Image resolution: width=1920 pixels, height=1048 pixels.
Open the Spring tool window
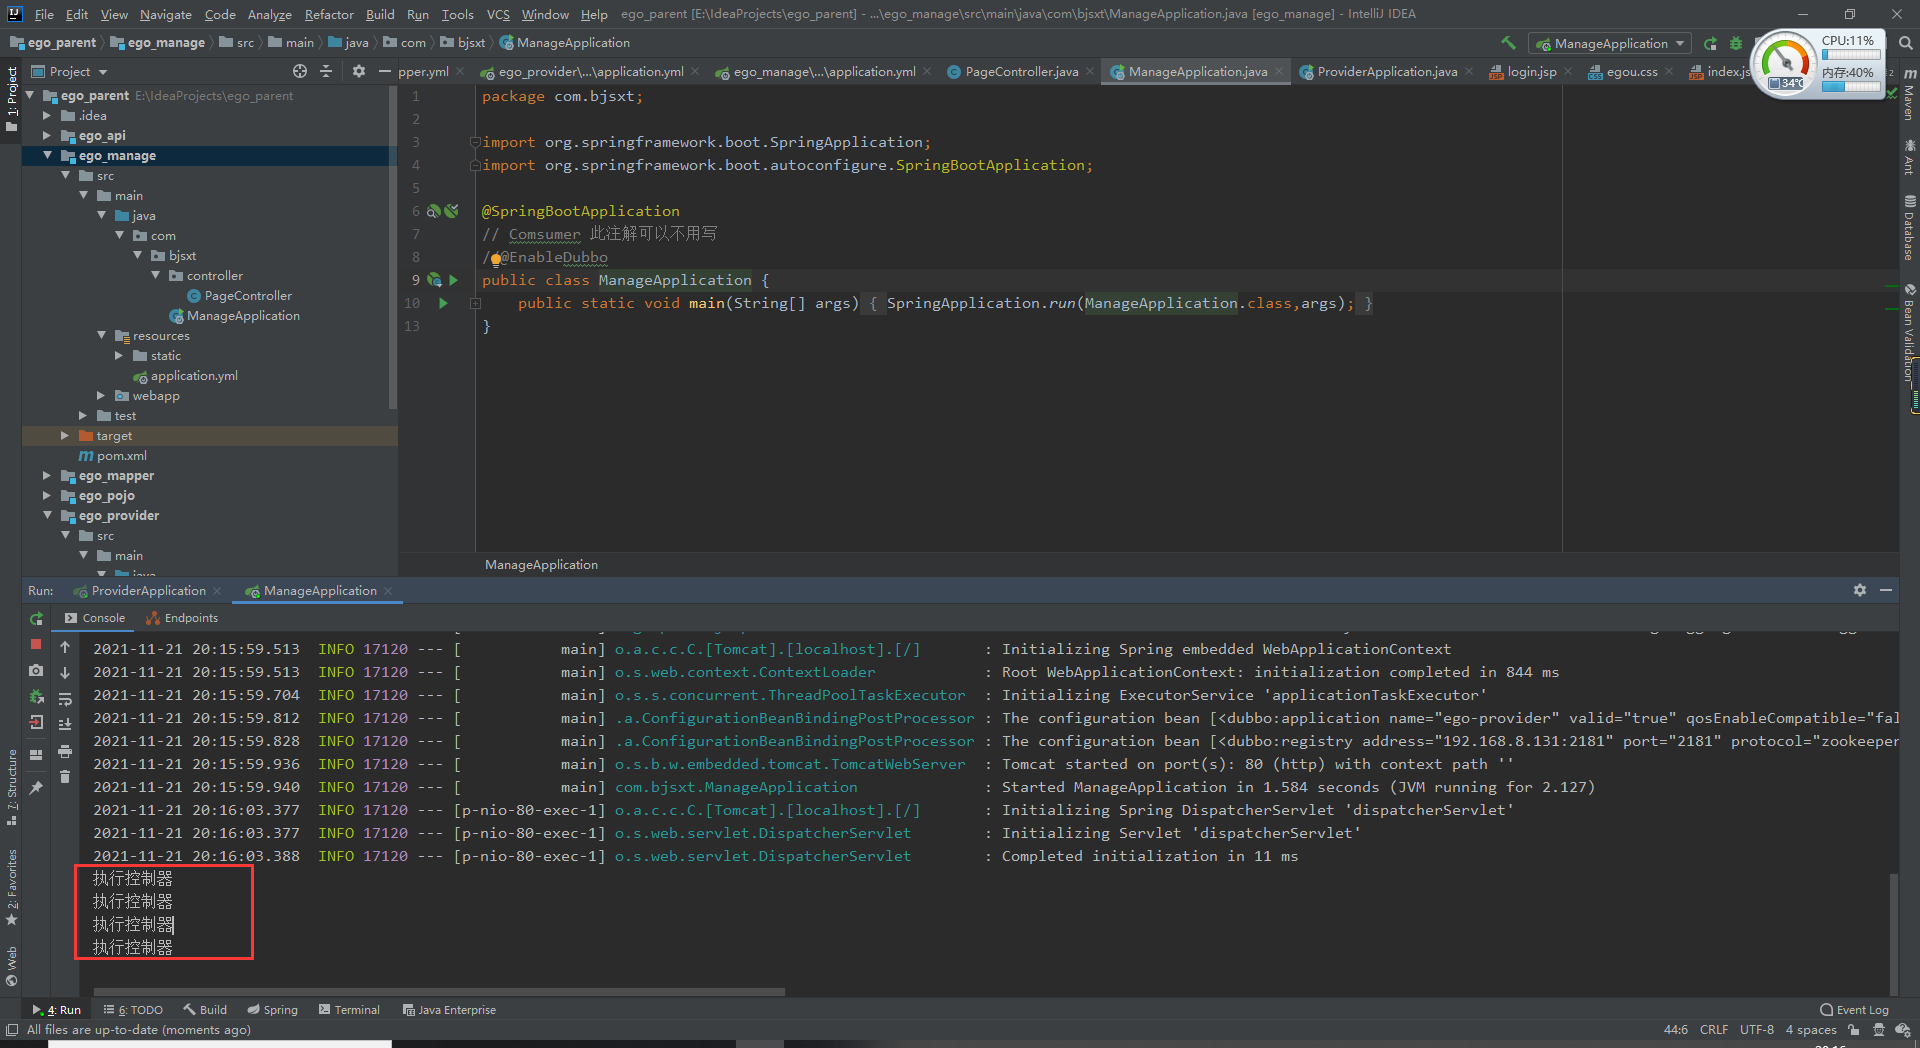click(x=273, y=1010)
